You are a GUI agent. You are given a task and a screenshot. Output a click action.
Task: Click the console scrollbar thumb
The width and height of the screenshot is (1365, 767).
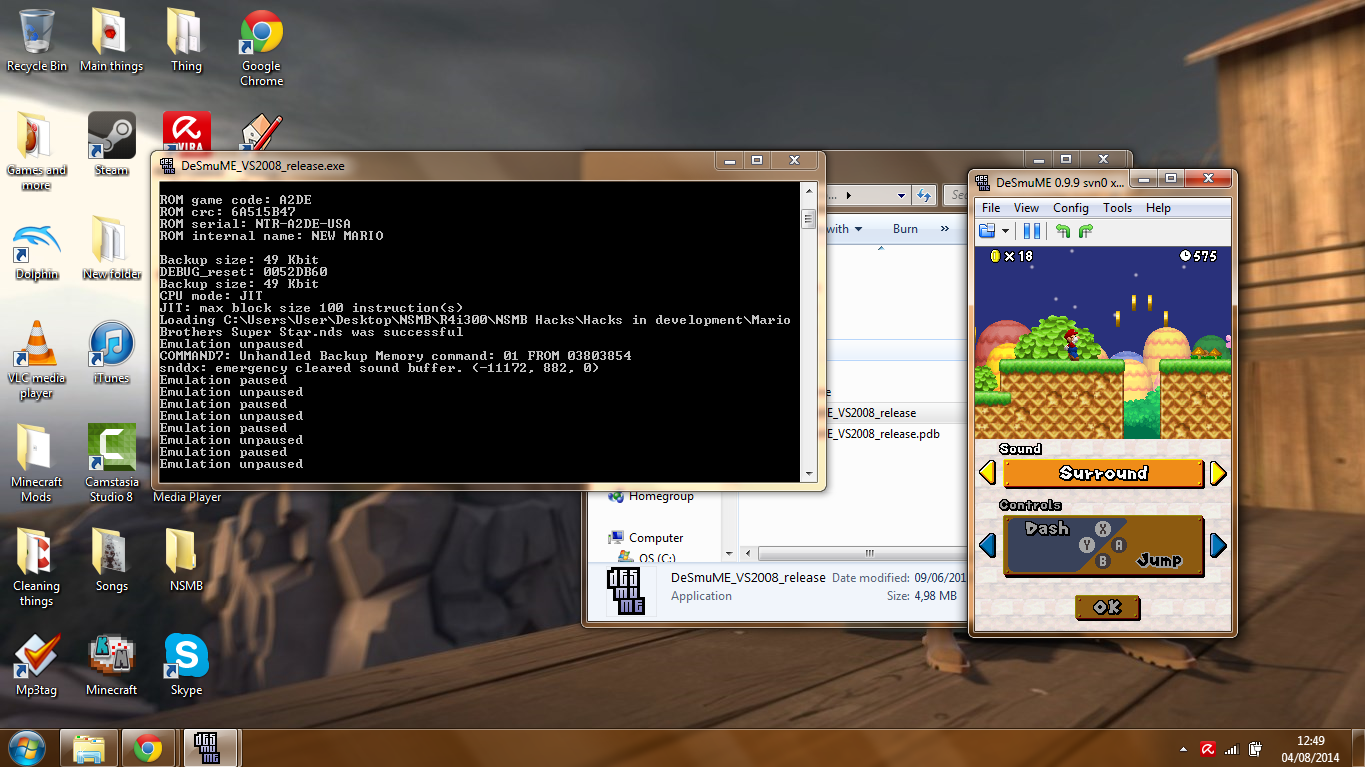(808, 219)
